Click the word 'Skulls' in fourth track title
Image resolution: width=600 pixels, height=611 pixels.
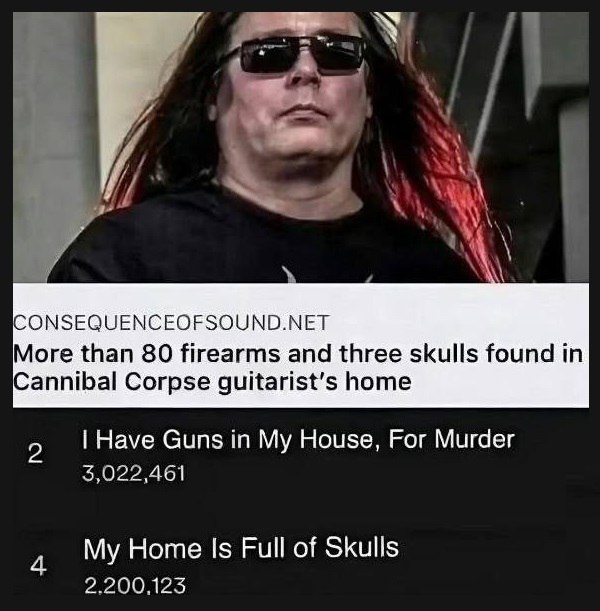[362, 547]
